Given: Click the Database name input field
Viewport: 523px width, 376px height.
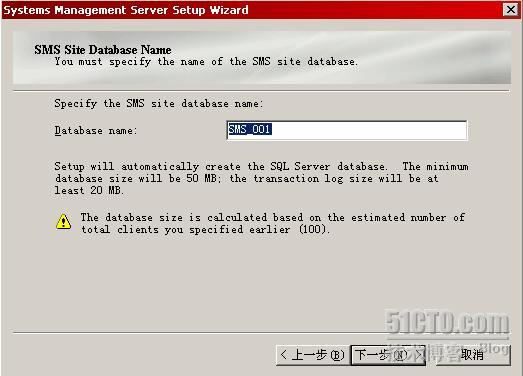Looking at the screenshot, I should point(347,130).
